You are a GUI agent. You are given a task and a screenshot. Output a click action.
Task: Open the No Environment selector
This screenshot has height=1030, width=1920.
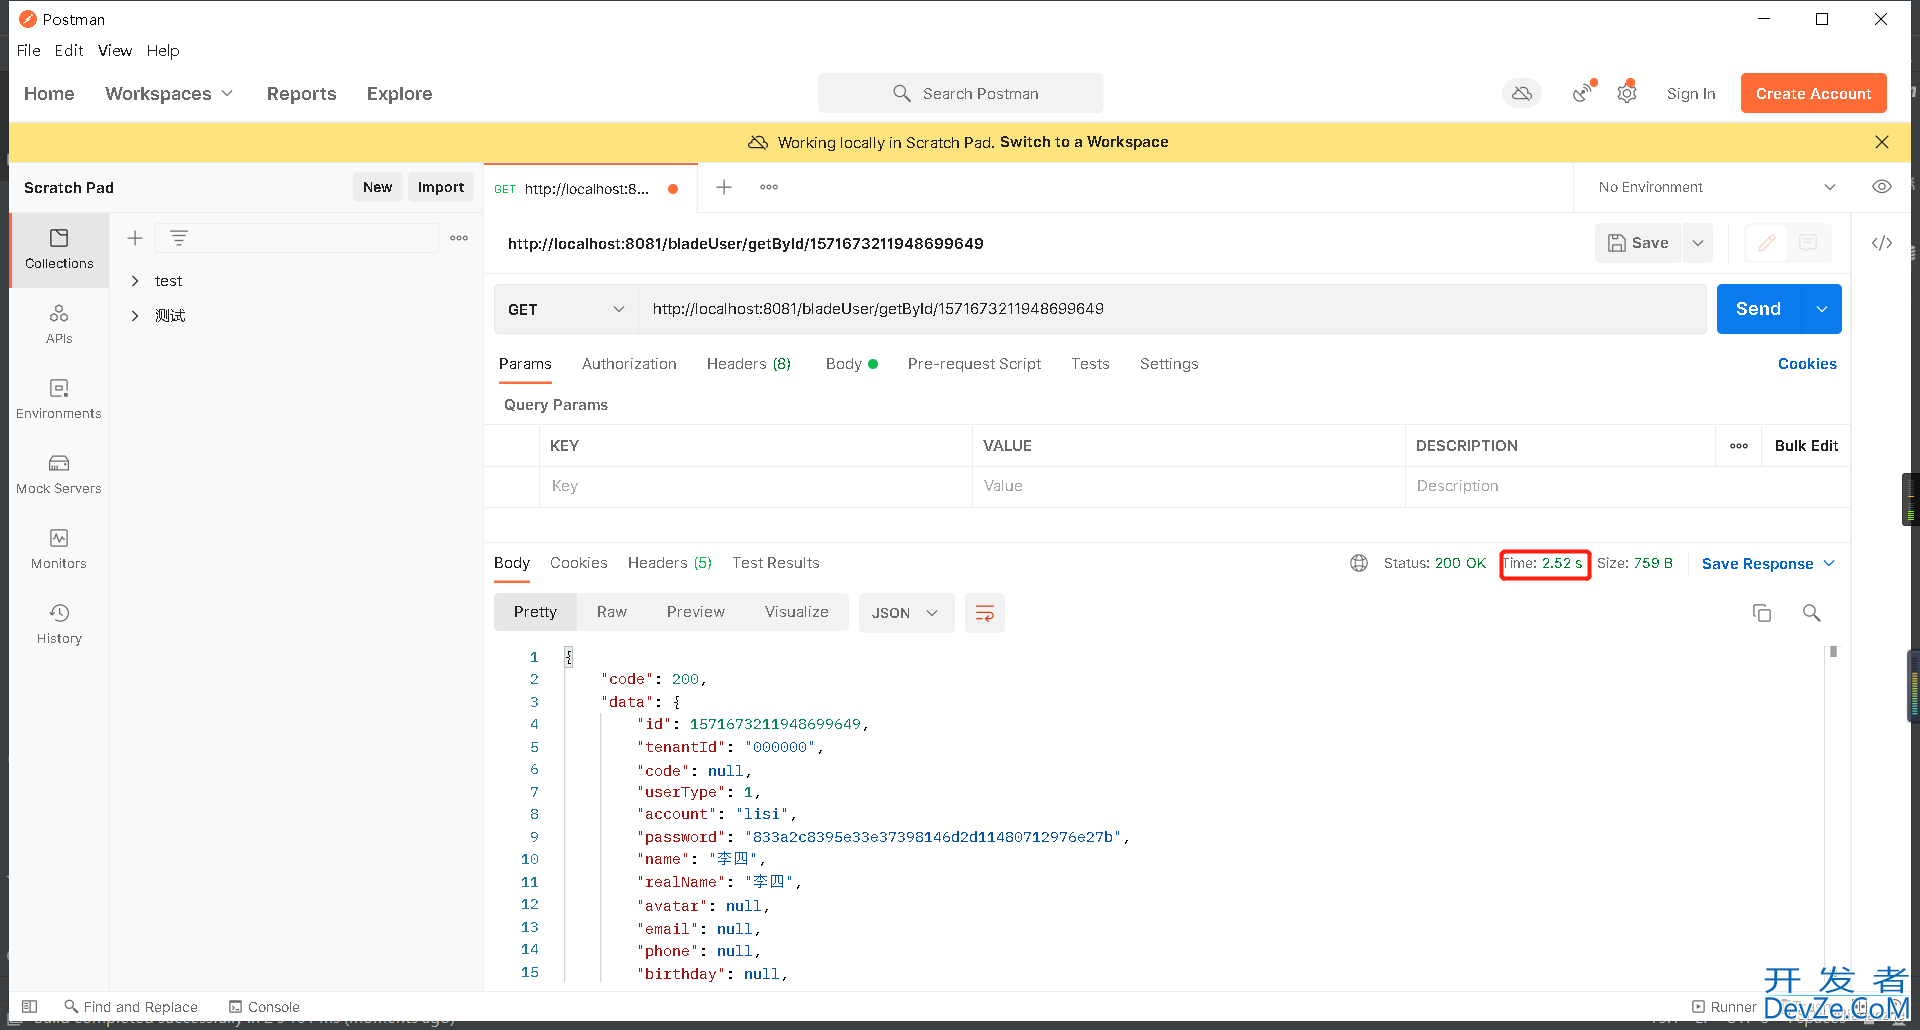tap(1716, 187)
